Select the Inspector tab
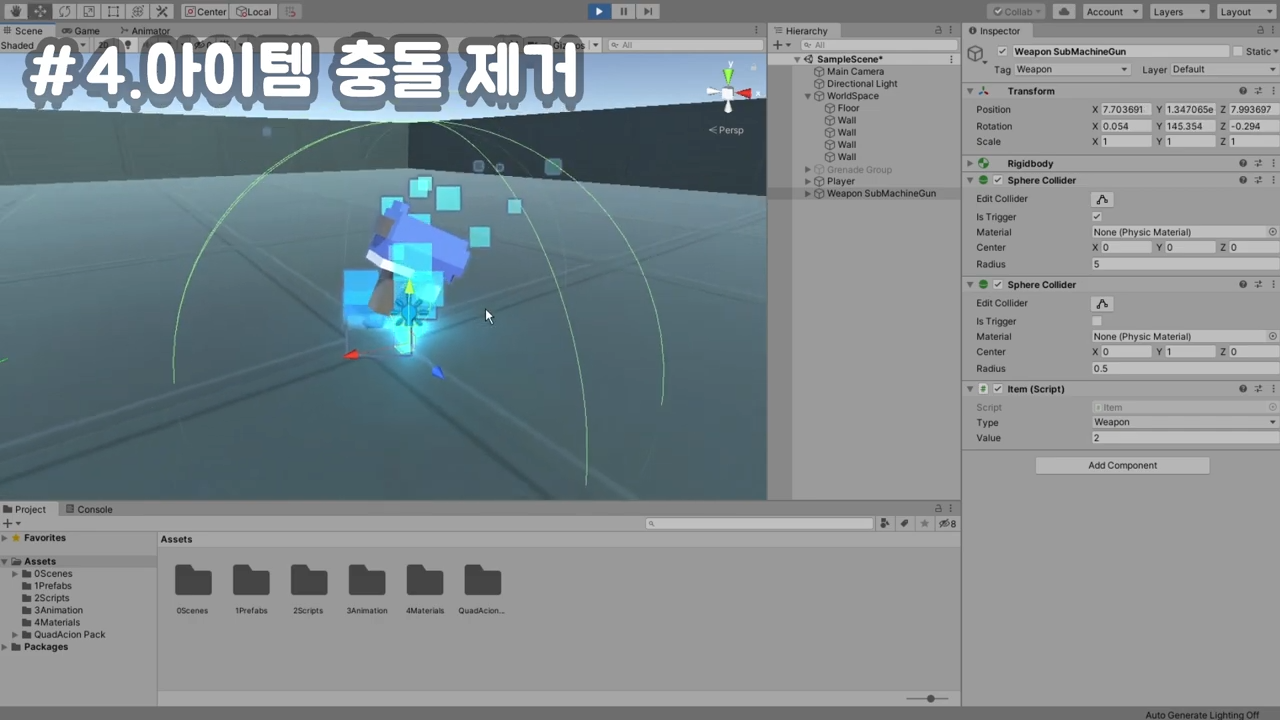 [994, 31]
